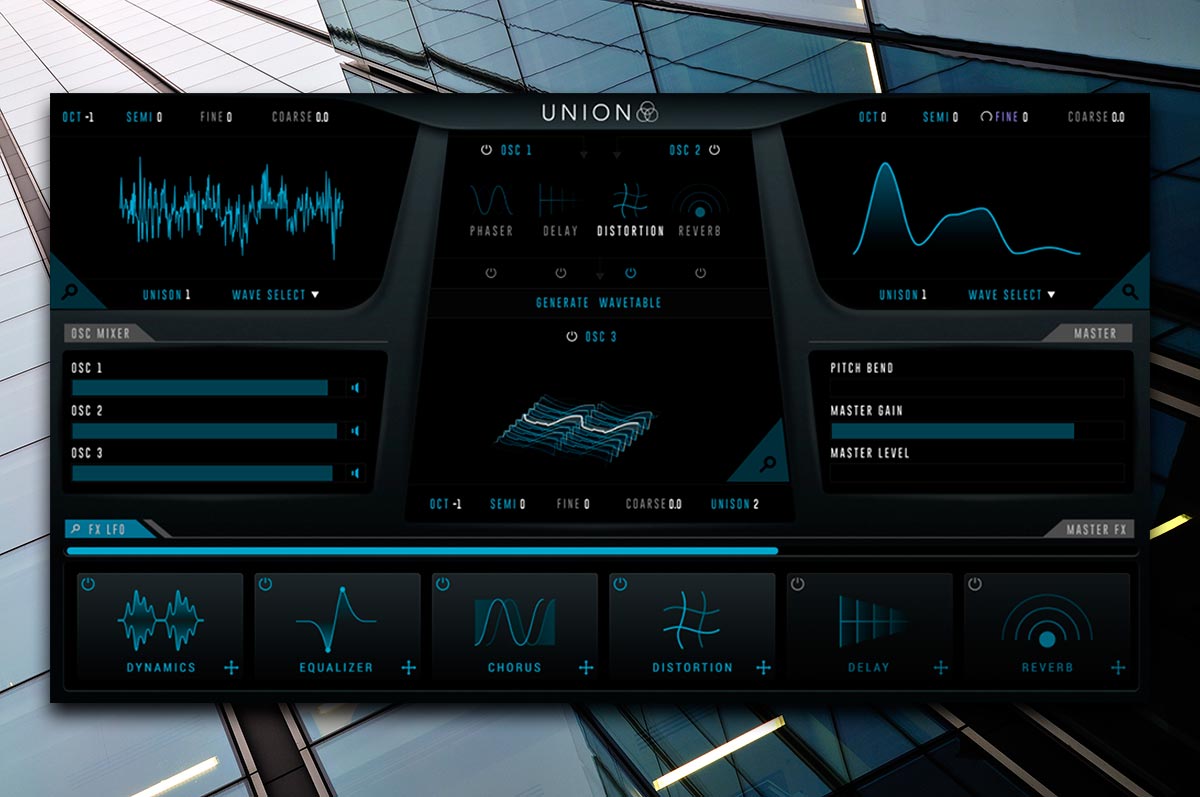Open OSC 1 waveform magnifier
Viewport: 1200px width, 797px height.
[x=72, y=293]
